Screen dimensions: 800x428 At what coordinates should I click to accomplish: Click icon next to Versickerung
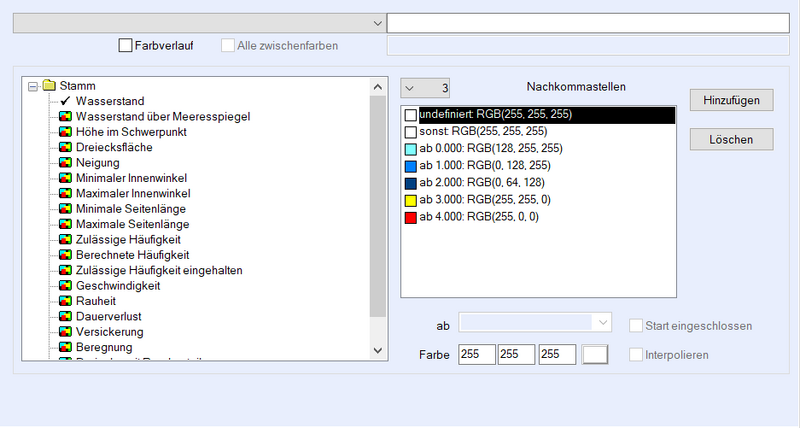click(65, 332)
